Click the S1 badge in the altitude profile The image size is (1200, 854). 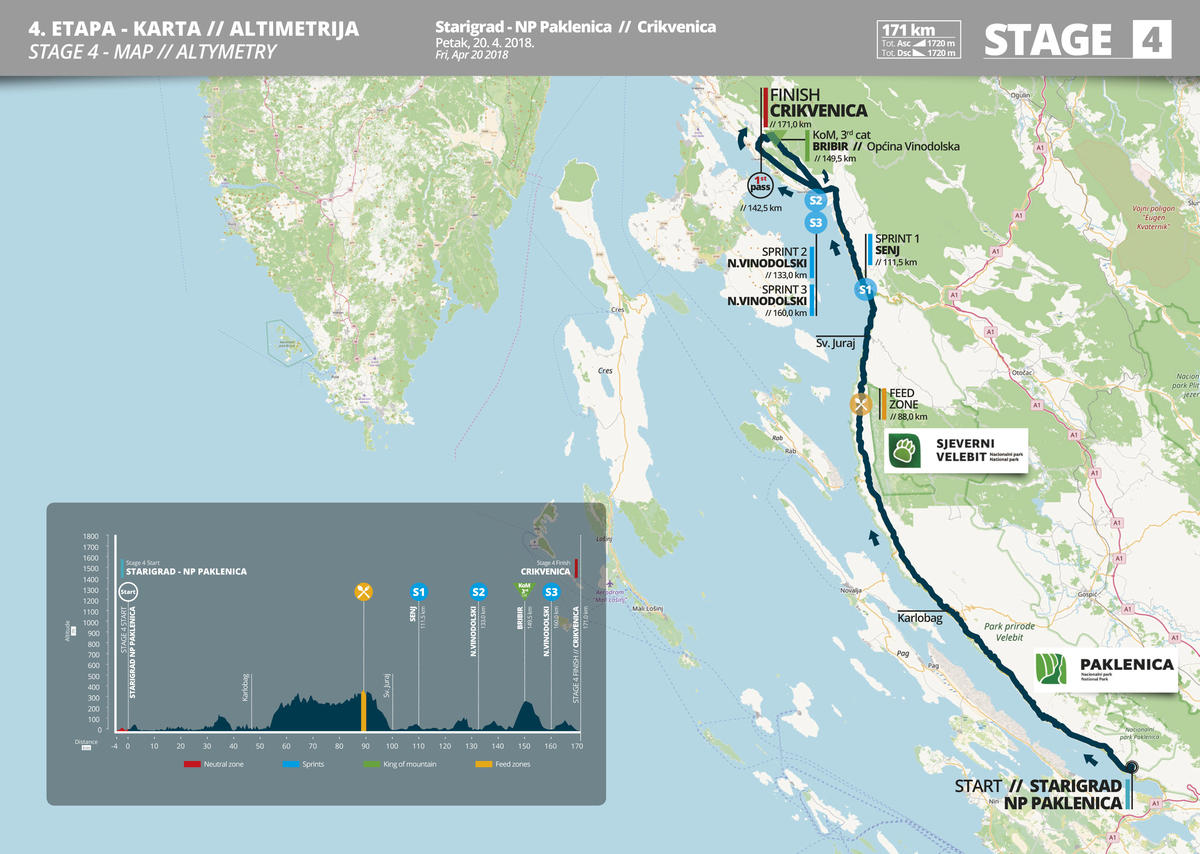click(418, 591)
